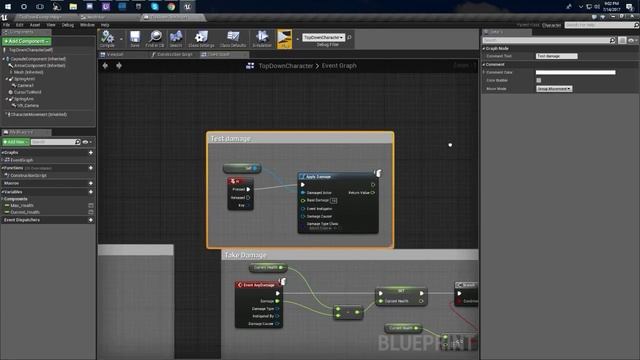640x360 pixels.
Task: Open the Help menu
Action: coord(105,25)
